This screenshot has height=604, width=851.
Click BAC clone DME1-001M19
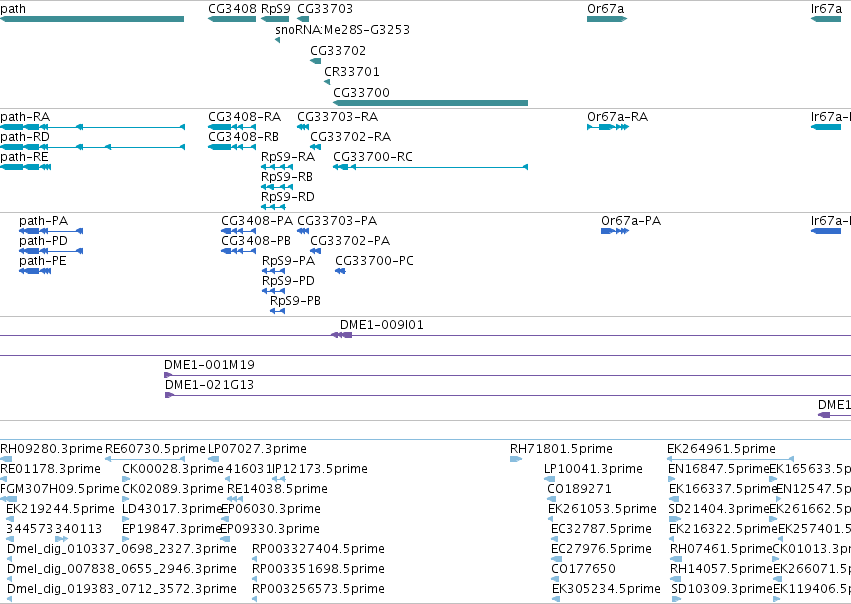209,365
